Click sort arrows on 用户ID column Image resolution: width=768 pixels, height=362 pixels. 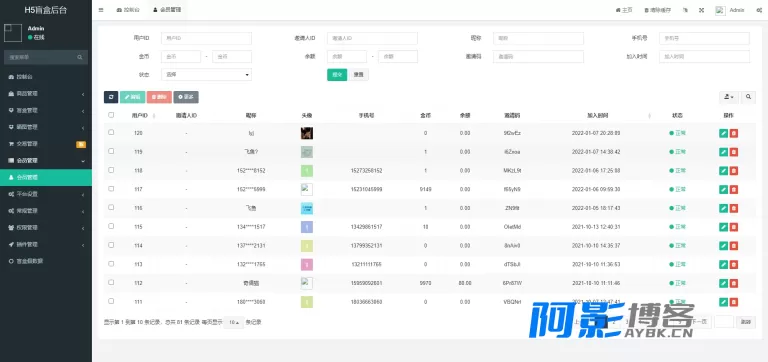154,116
